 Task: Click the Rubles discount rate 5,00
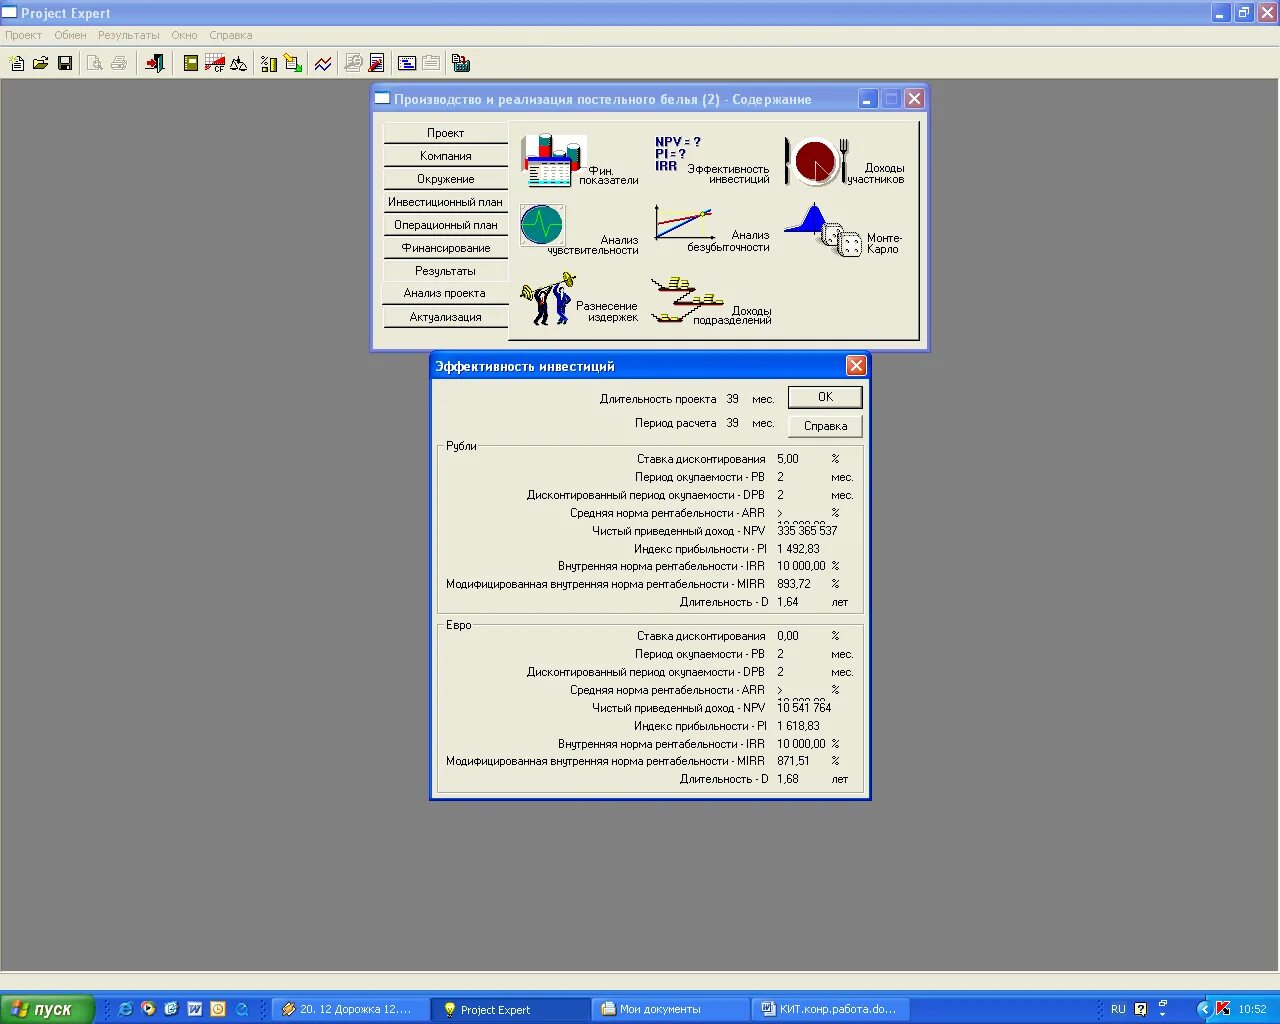click(x=788, y=459)
